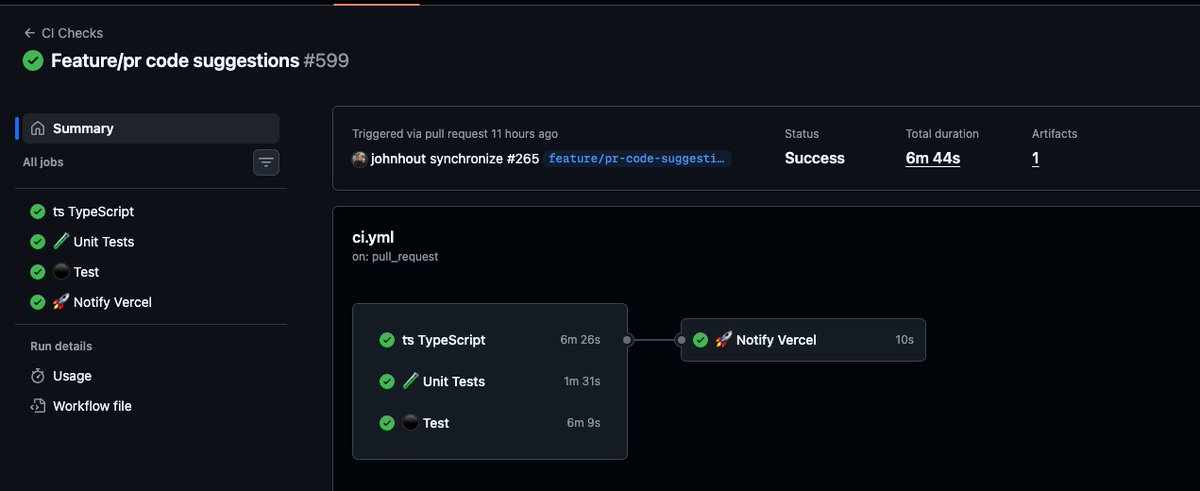The image size is (1200, 491).
Task: Click the 6m 44s total duration link
Action: [x=933, y=158]
